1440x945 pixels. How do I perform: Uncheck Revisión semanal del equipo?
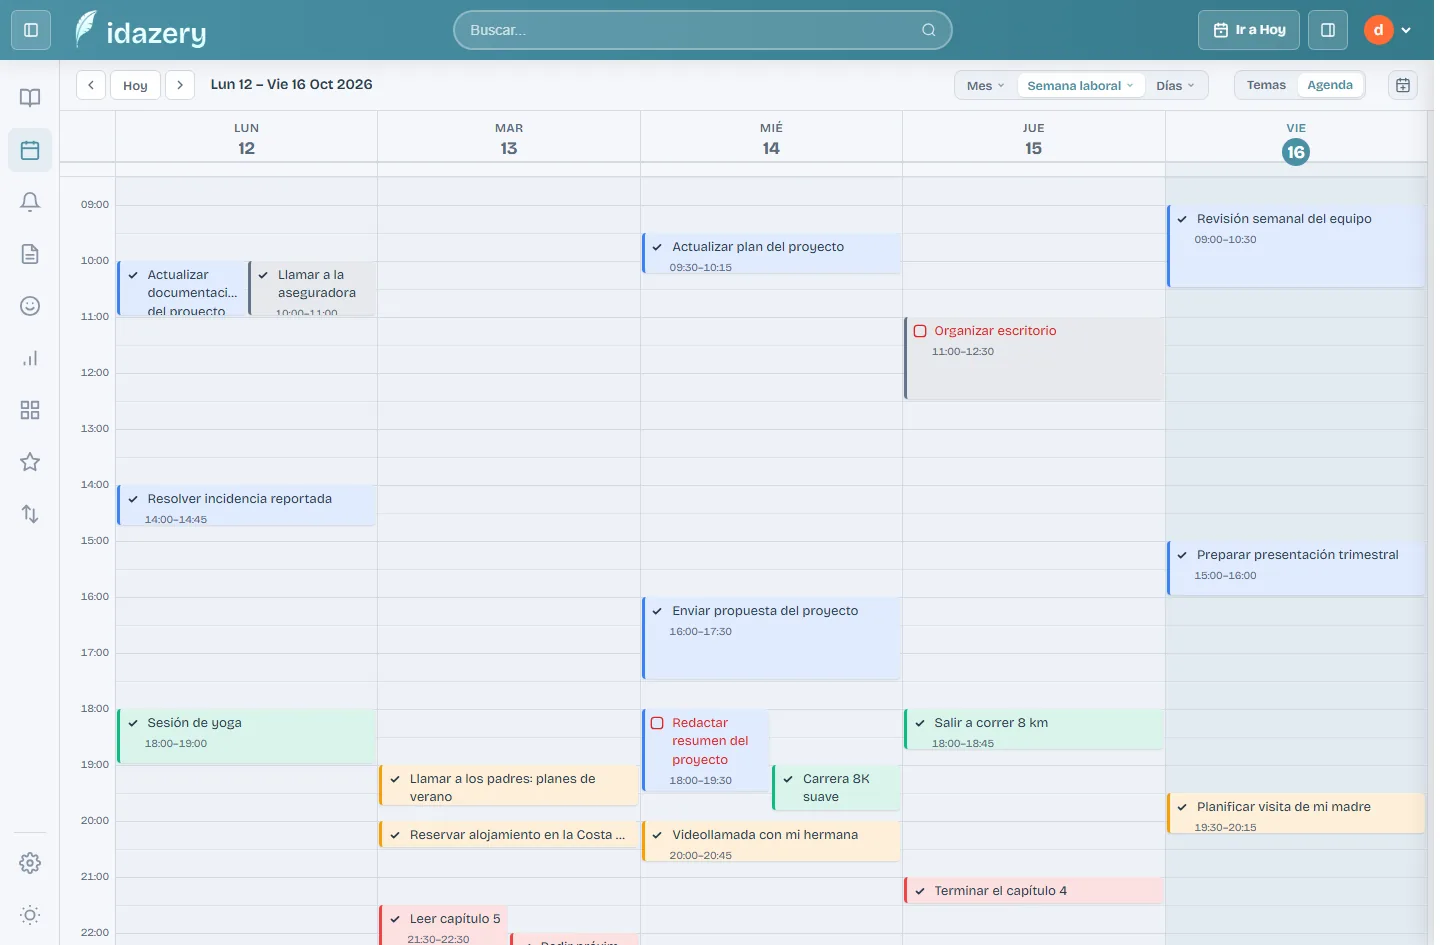[x=1182, y=219]
